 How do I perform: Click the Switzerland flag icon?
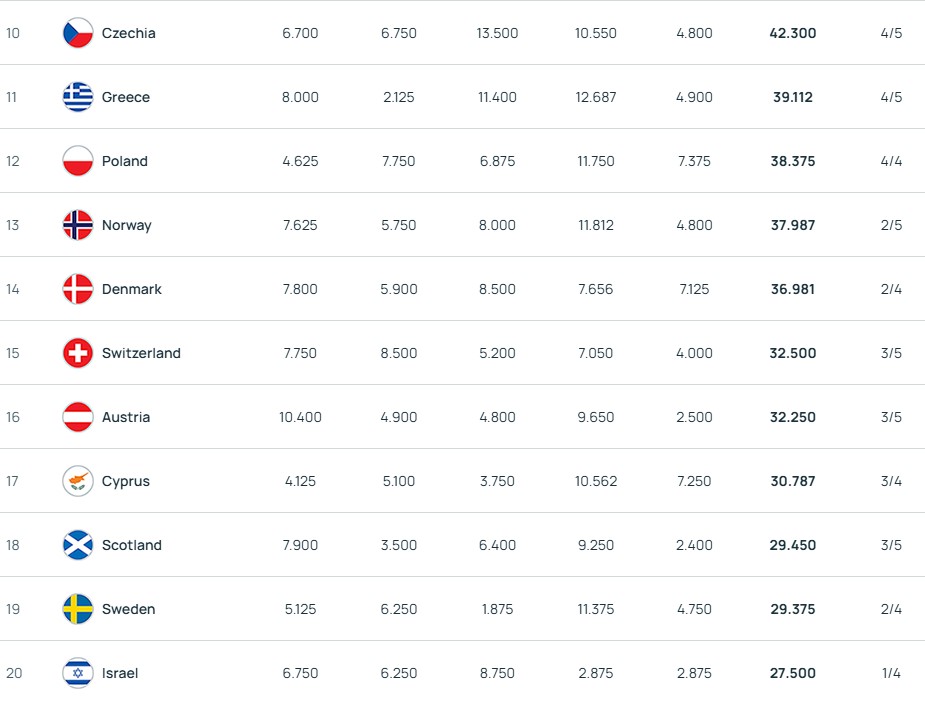(78, 353)
